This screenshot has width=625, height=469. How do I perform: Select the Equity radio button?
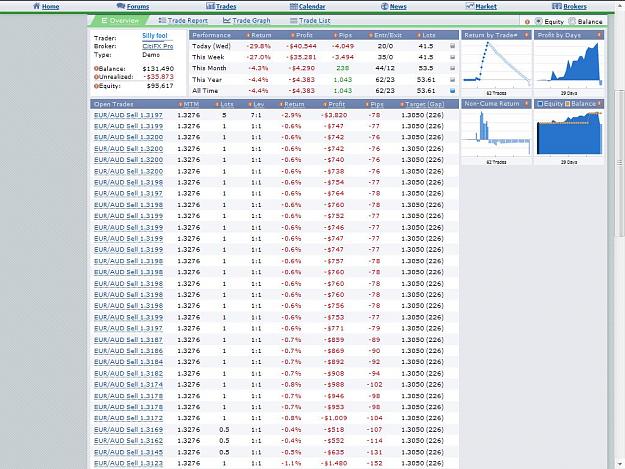[539, 21]
